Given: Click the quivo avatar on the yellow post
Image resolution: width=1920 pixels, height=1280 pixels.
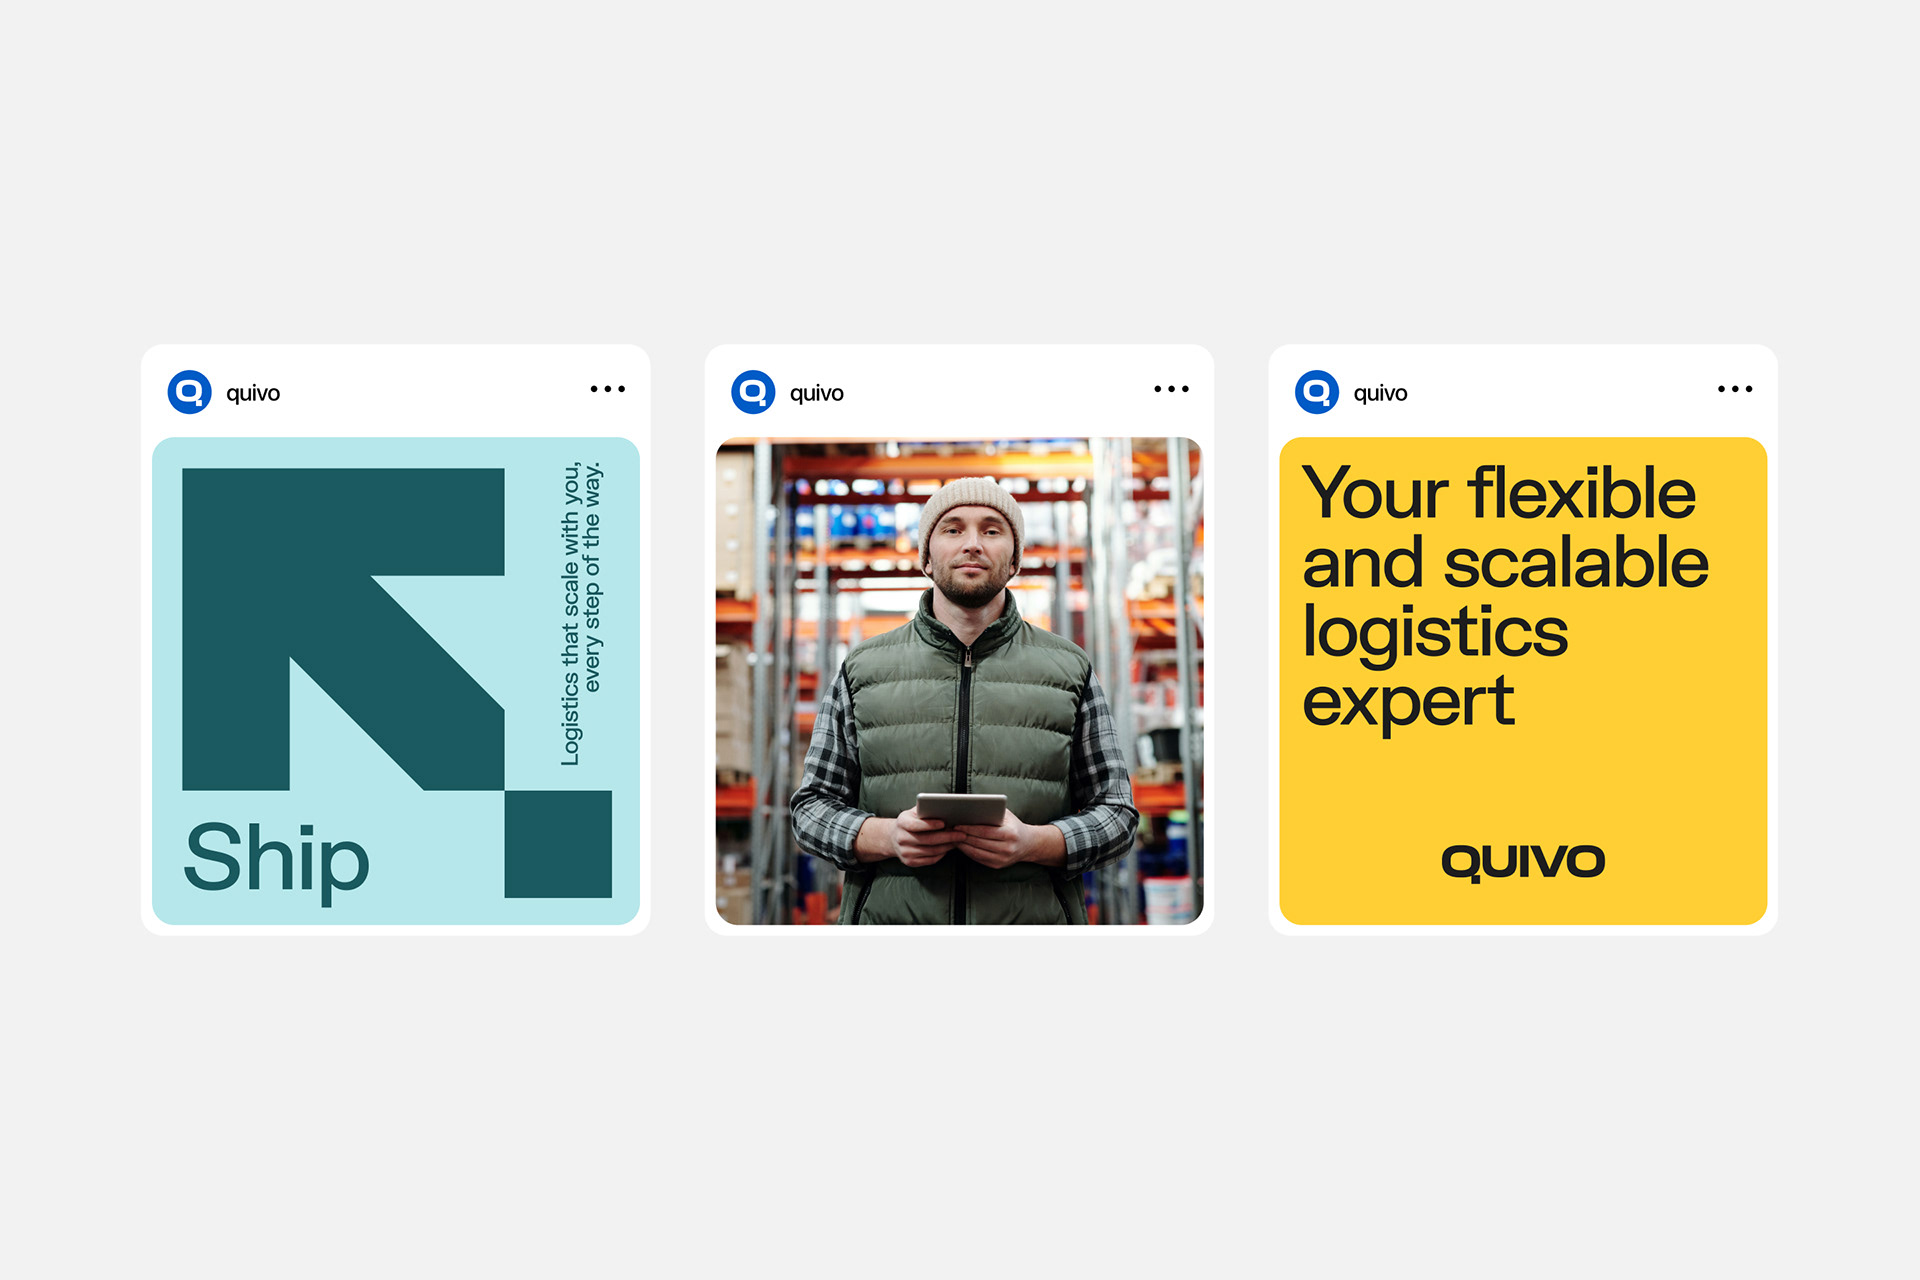Looking at the screenshot, I should pyautogui.click(x=1317, y=392).
